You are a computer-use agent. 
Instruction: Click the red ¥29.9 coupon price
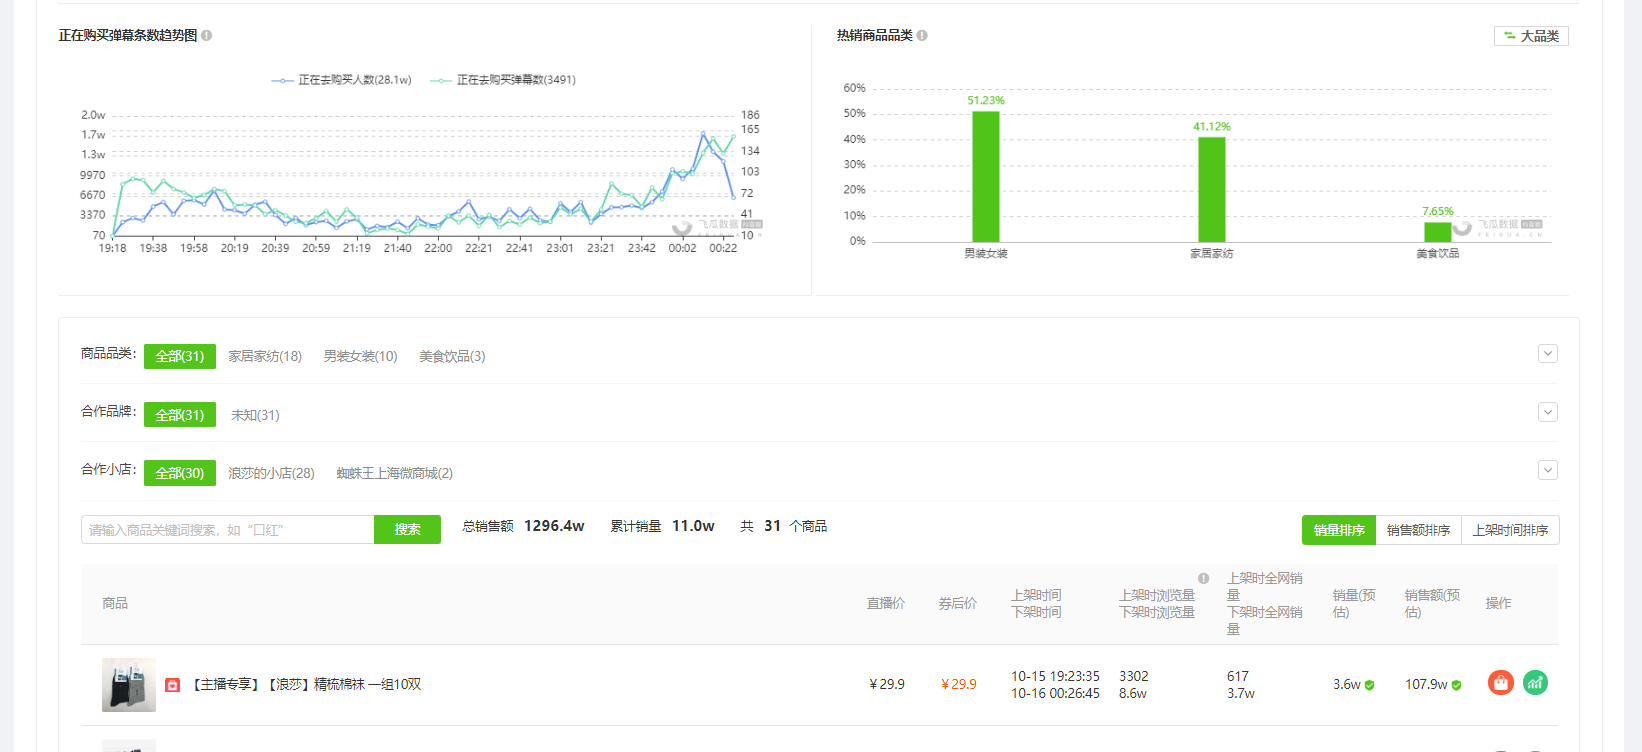click(959, 685)
